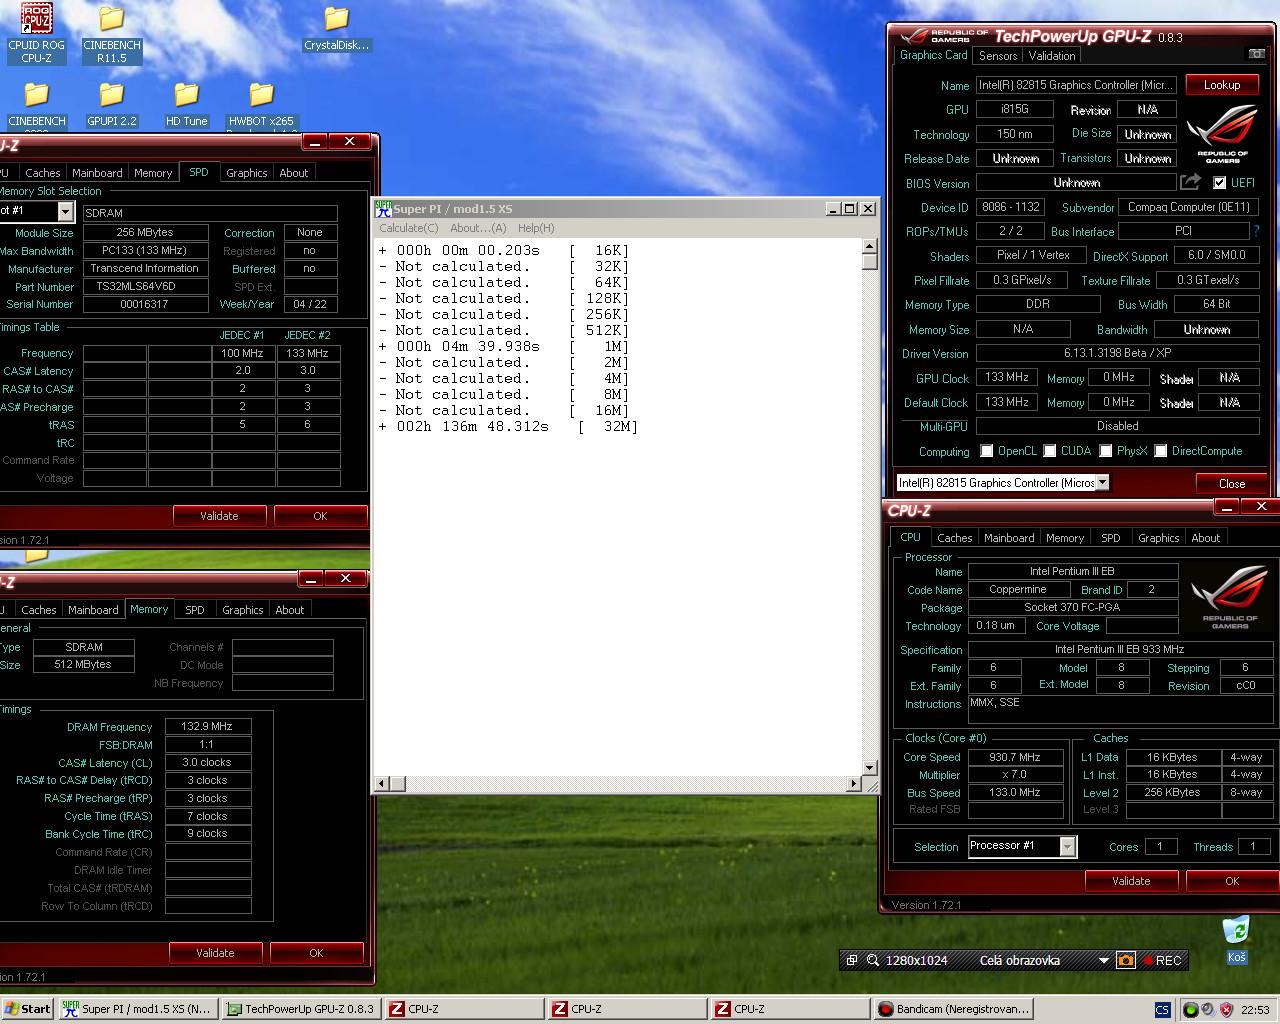
Task: Click the Super PI horizontal scrollbar left arrow
Action: point(381,783)
